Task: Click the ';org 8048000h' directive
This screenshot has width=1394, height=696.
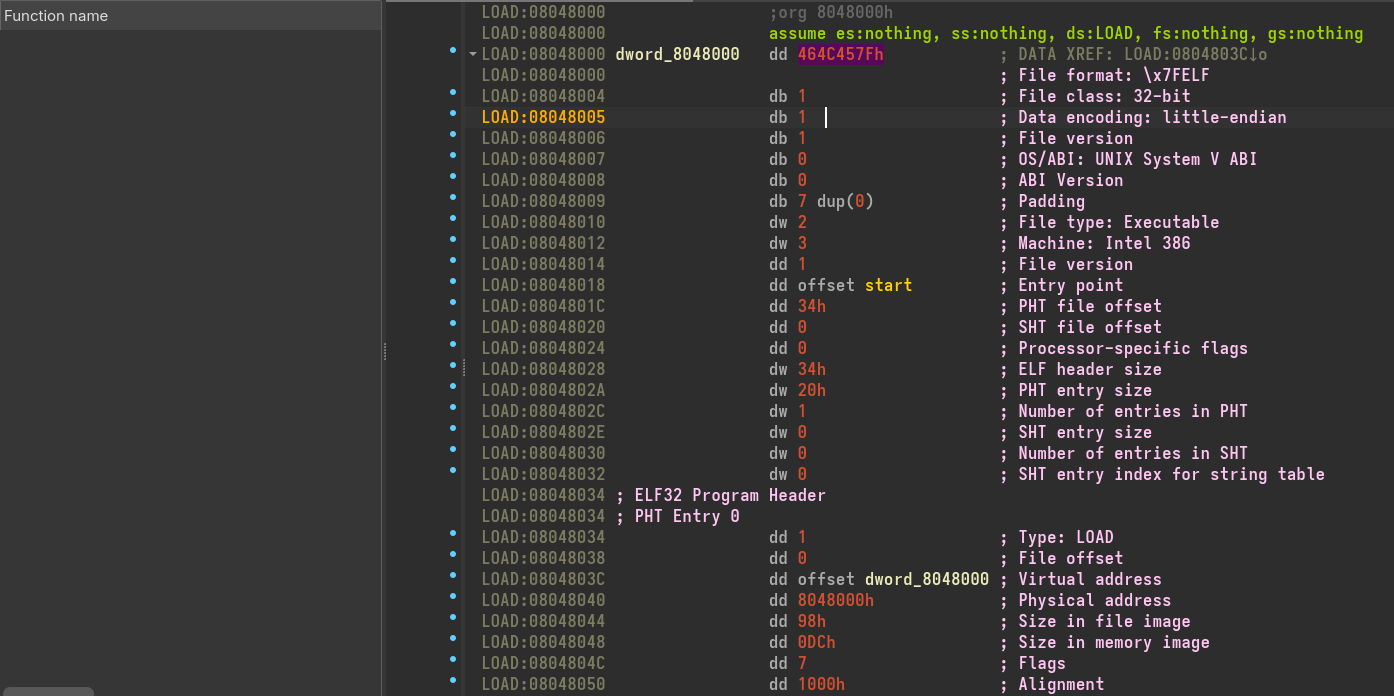Action: [x=830, y=12]
